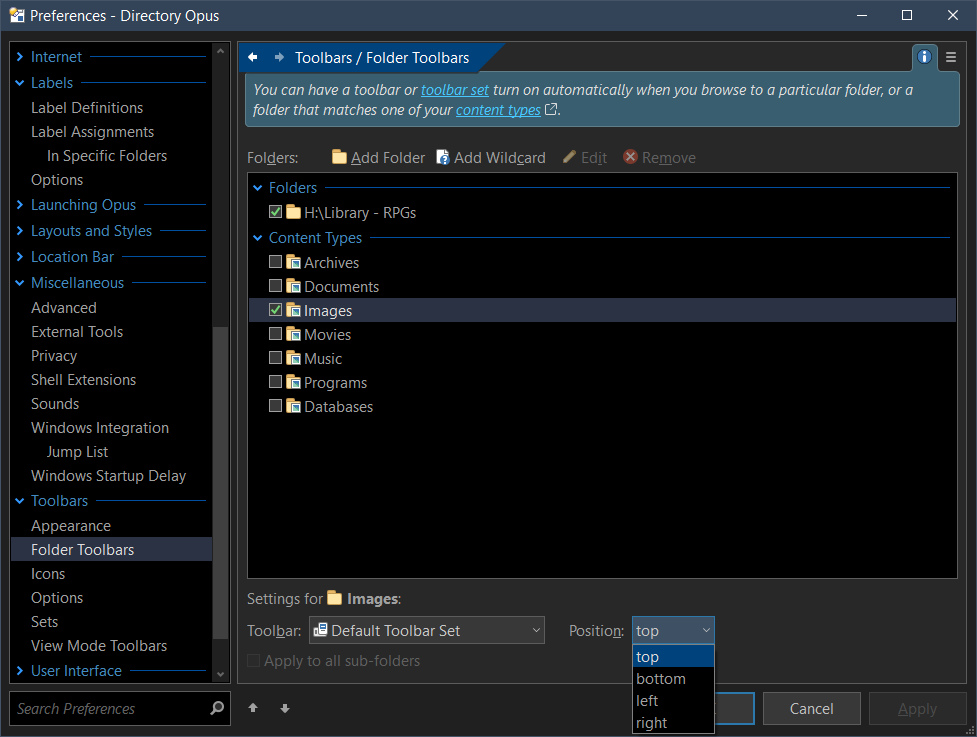Open the Sets page under Toolbars
This screenshot has width=977, height=737.
coord(44,622)
